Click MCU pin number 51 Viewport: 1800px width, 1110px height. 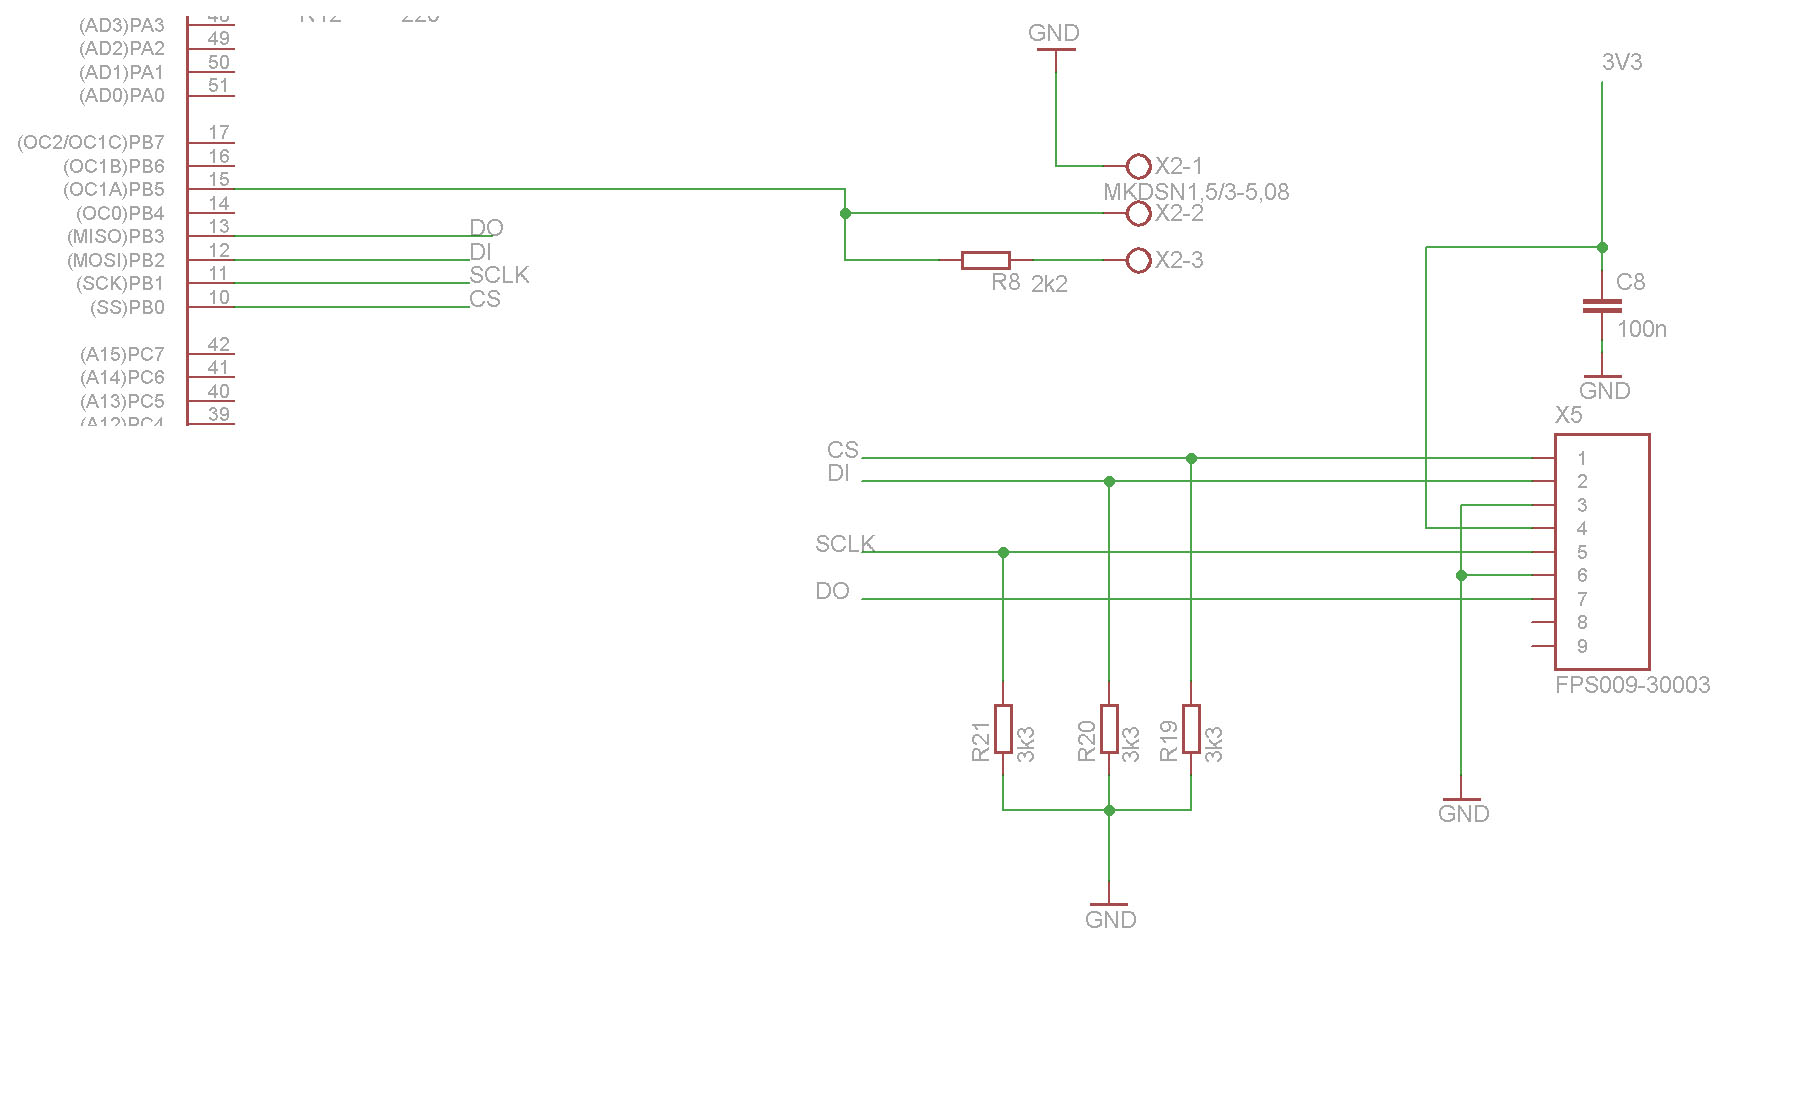[219, 85]
